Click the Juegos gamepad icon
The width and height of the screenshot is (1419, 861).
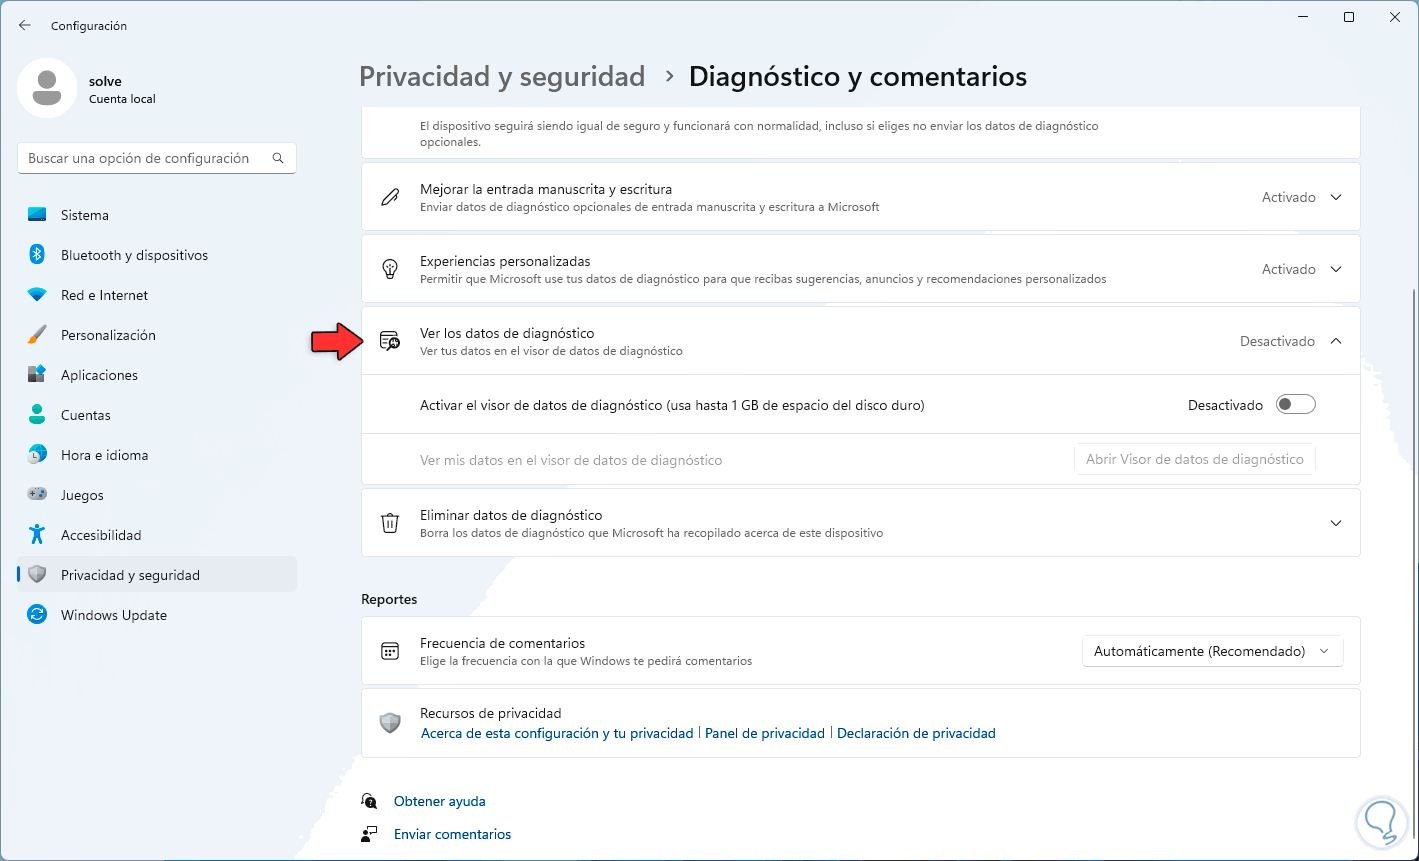point(37,495)
